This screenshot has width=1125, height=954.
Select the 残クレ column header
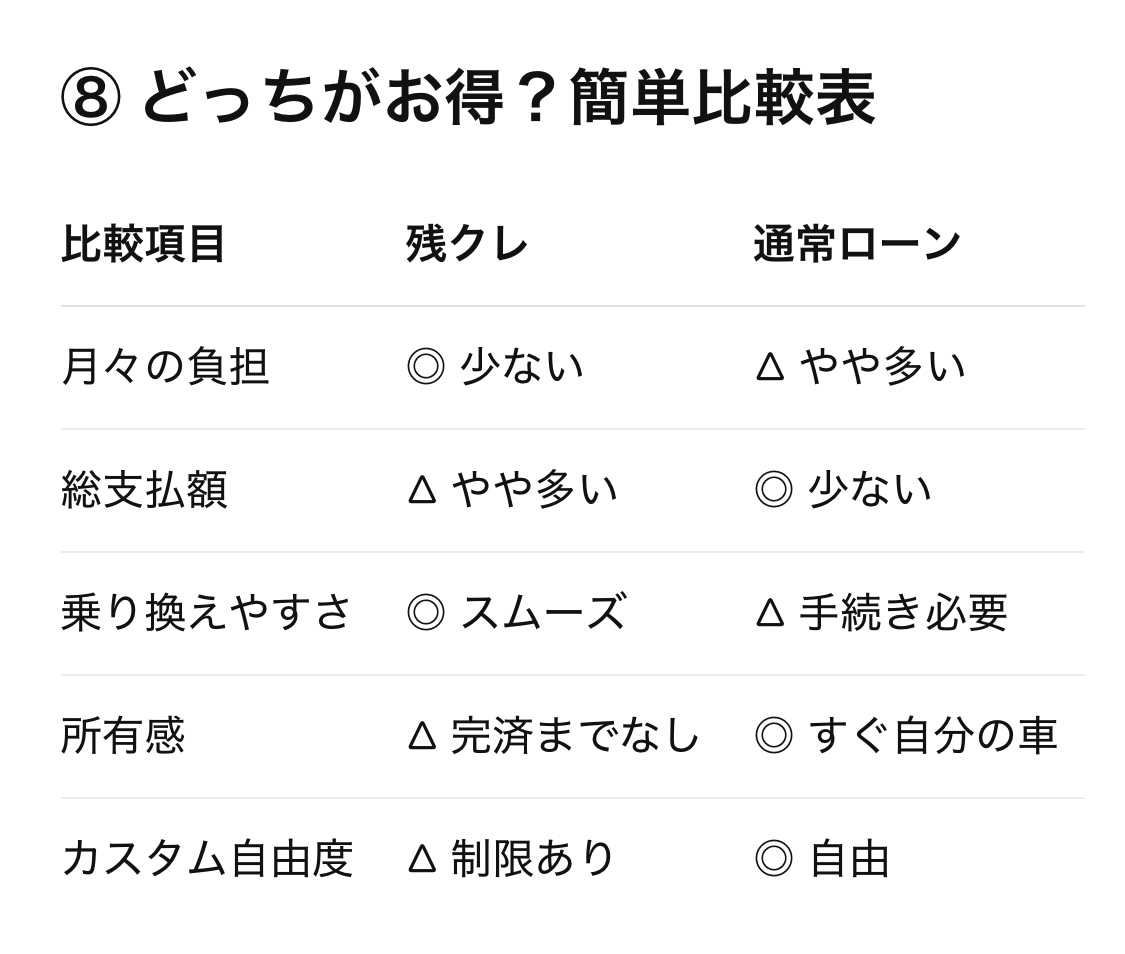pos(467,244)
